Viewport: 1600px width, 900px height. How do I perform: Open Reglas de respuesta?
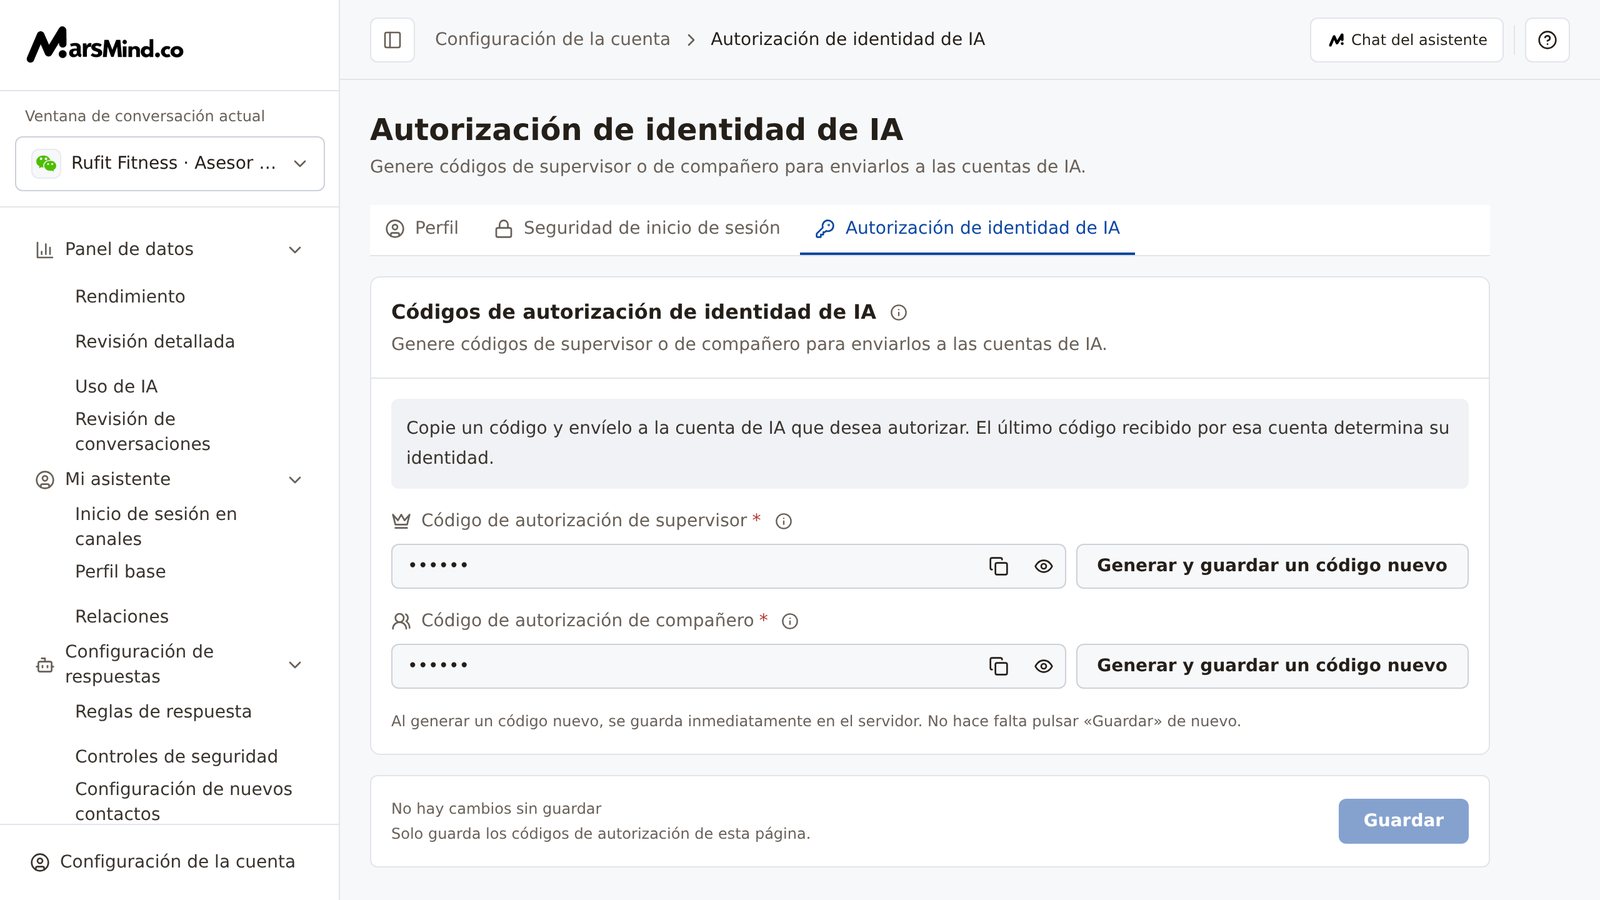point(163,712)
